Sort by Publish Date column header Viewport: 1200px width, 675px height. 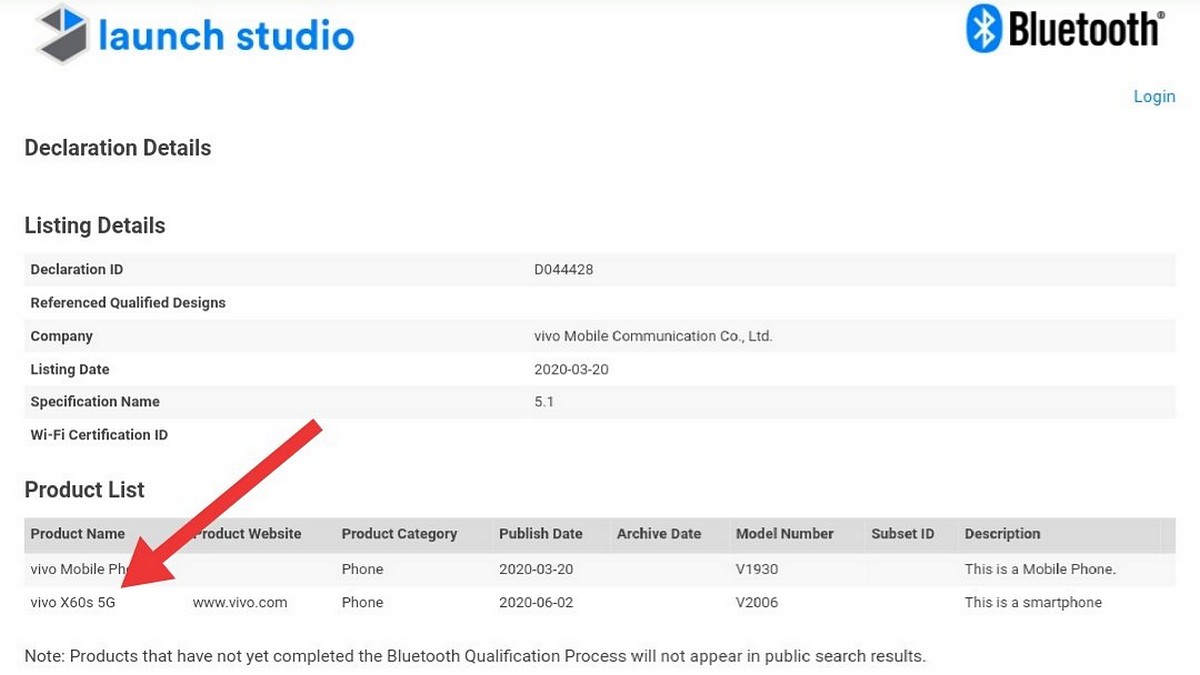click(x=540, y=534)
